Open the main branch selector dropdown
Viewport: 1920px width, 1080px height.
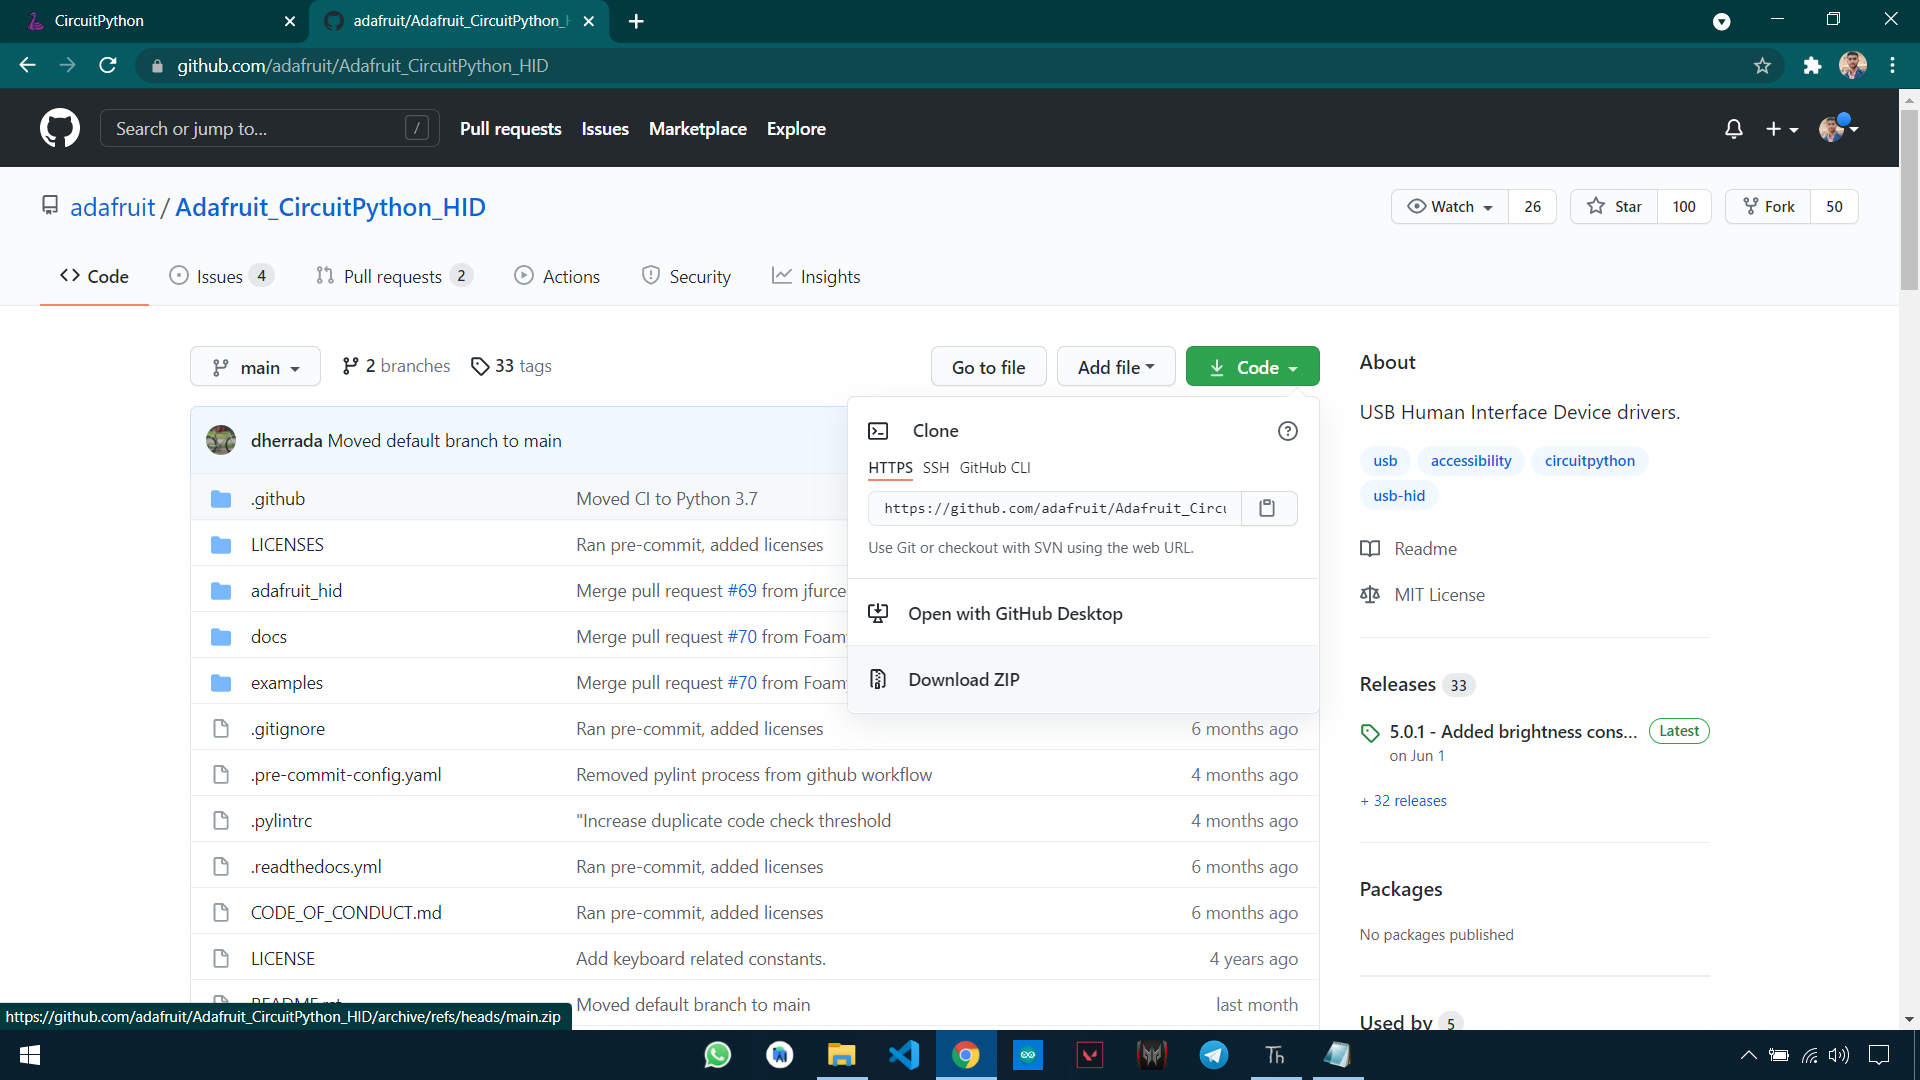(255, 367)
